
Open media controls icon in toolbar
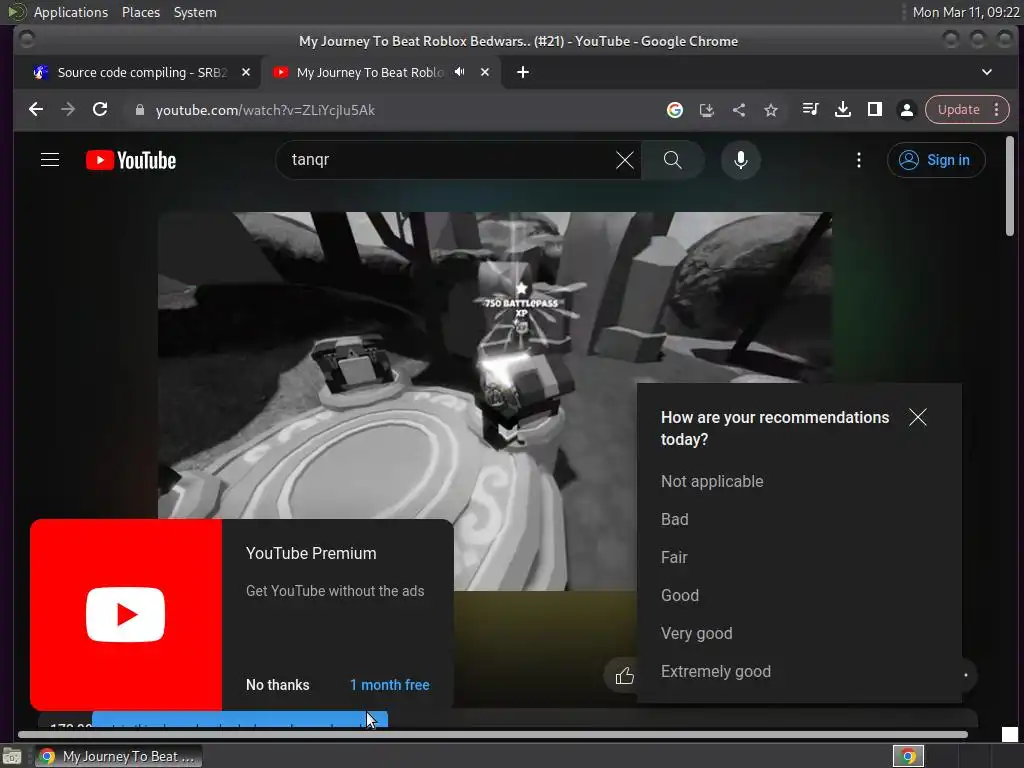pos(810,110)
